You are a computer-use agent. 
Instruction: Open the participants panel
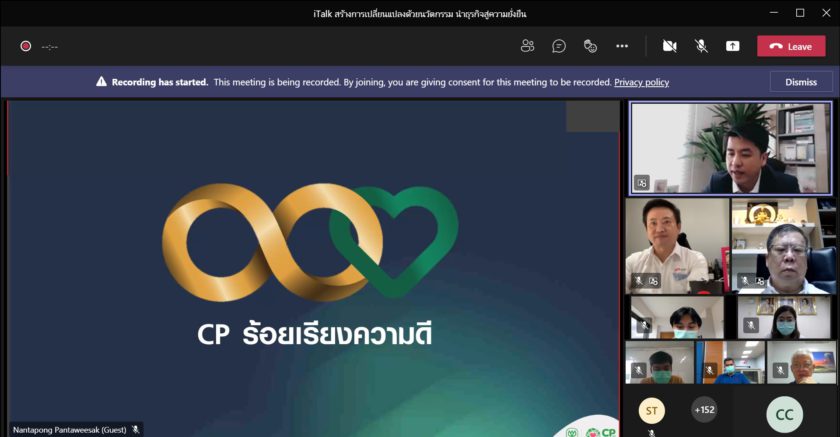click(528, 46)
